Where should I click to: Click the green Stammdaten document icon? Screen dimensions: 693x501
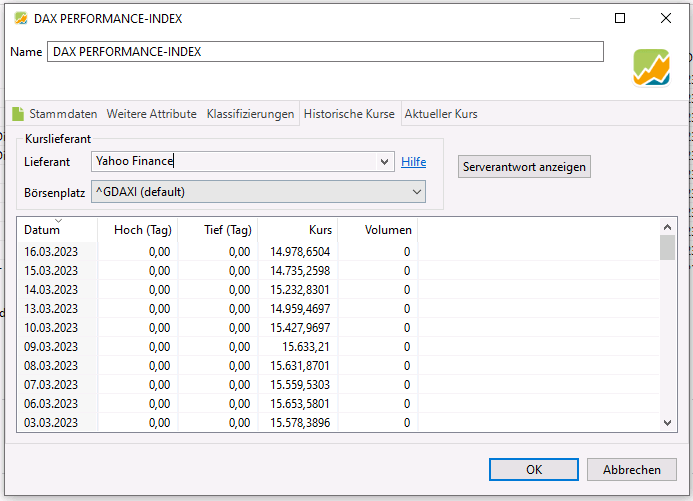point(18,114)
